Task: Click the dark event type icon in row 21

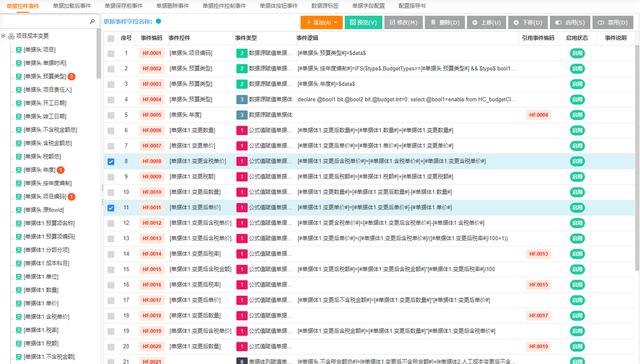Action: pos(242,362)
